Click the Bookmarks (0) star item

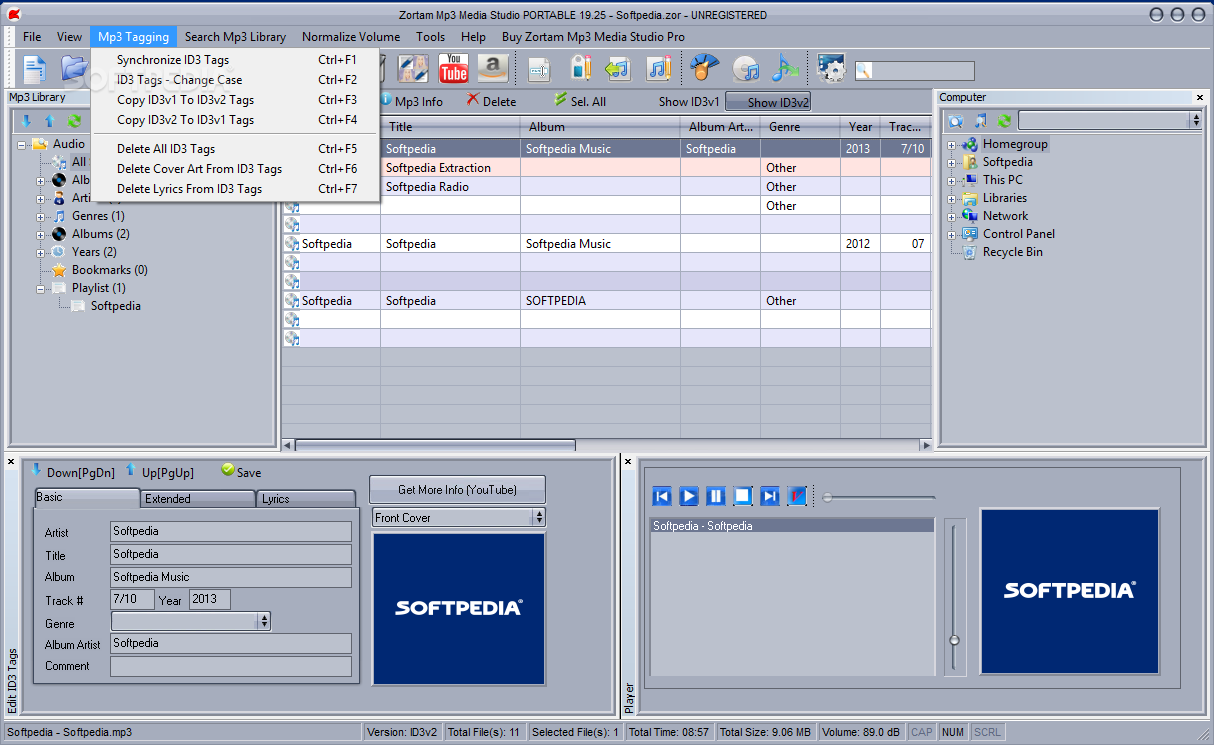pyautogui.click(x=99, y=270)
